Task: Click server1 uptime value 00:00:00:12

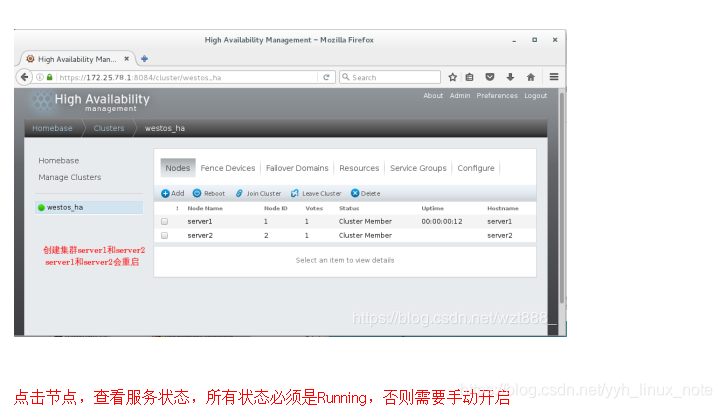Action: pyautogui.click(x=442, y=221)
